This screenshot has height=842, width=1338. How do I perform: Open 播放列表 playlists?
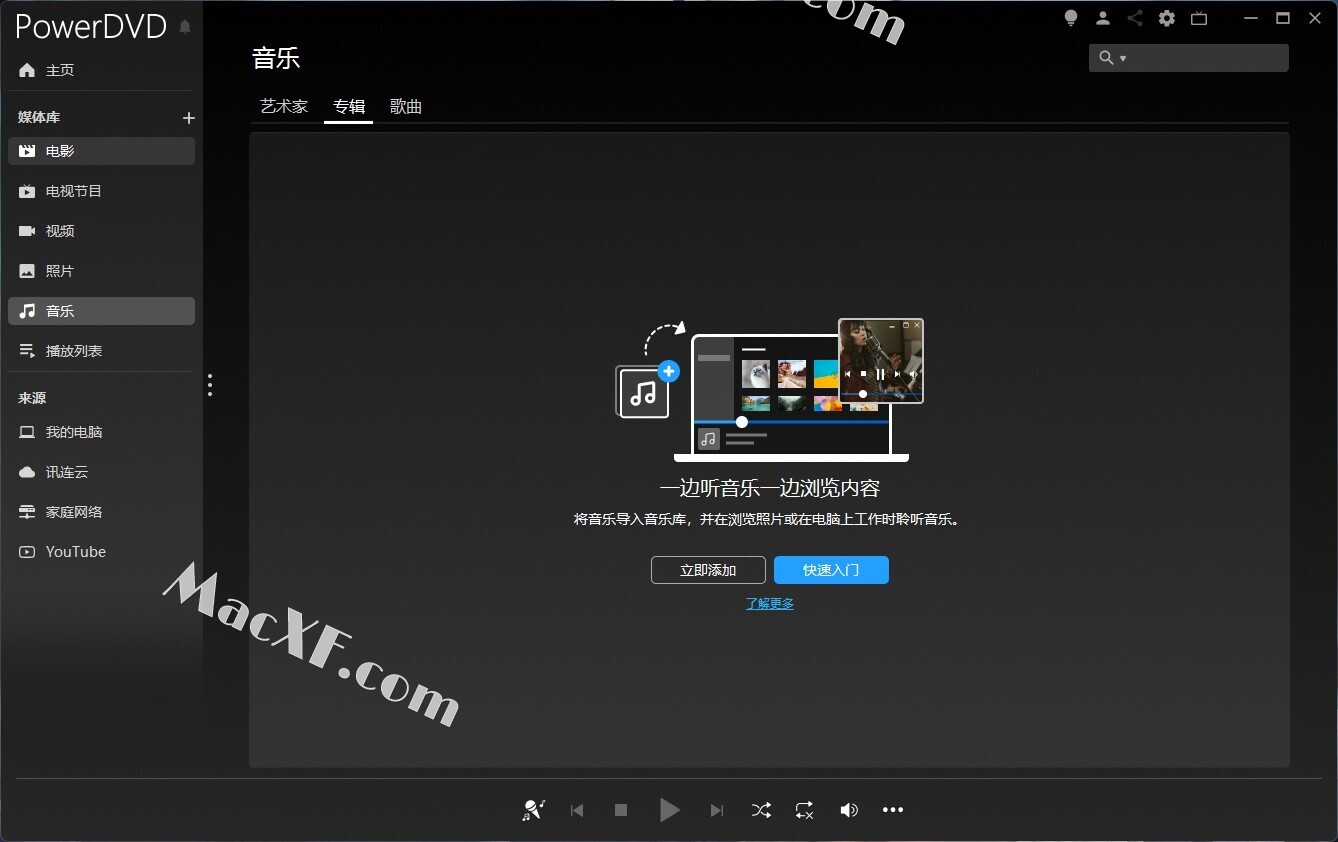click(101, 351)
